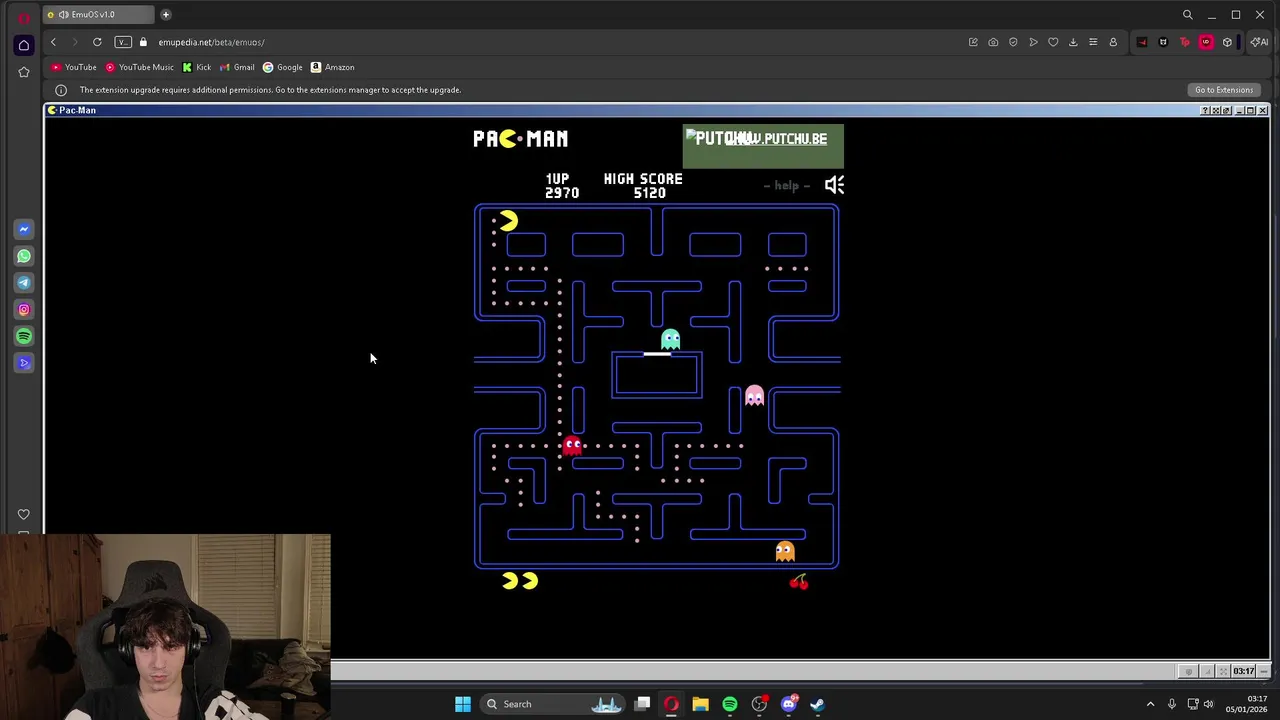Click the pink uBlock-style extension icon
Viewport: 1280px width, 720px height.
1206,42
